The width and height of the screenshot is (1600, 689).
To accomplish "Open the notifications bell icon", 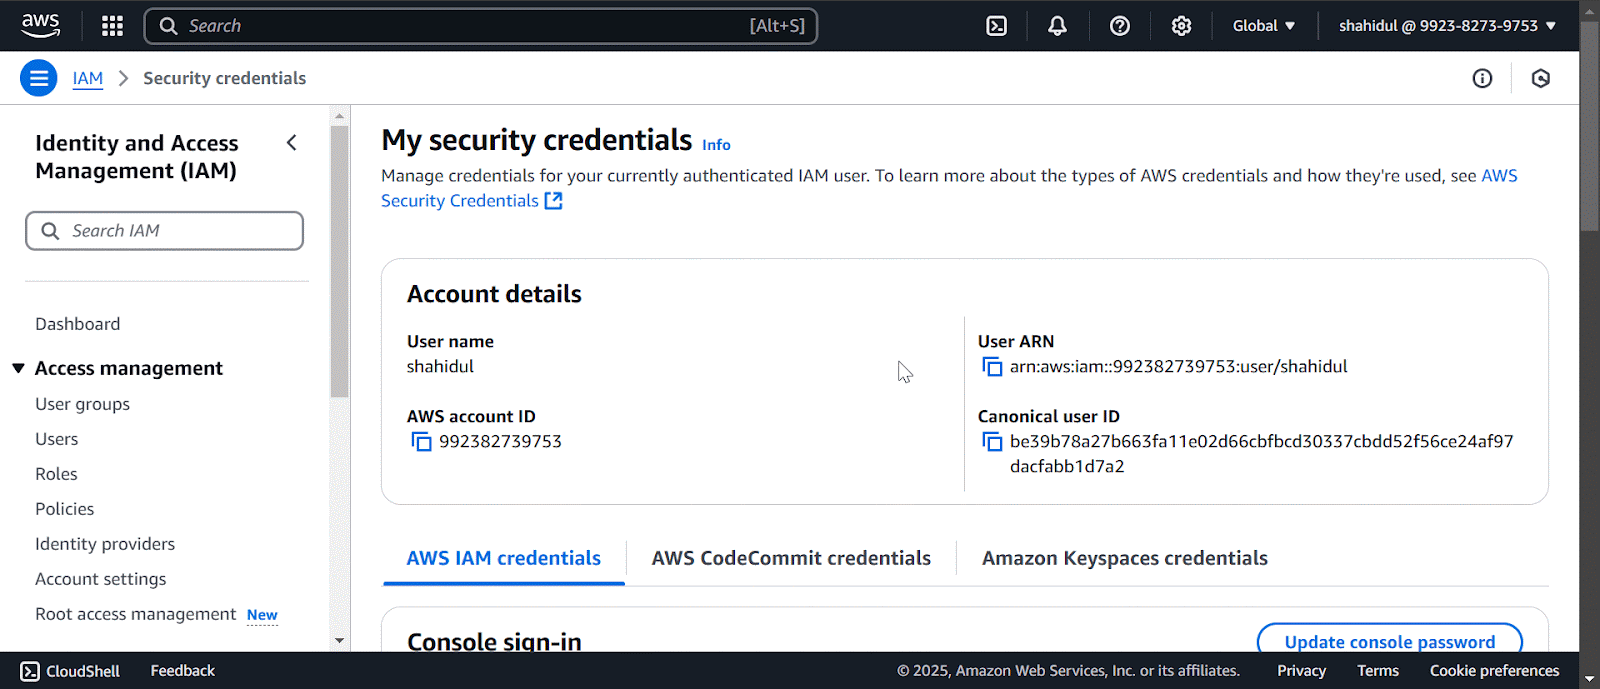I will [1057, 26].
